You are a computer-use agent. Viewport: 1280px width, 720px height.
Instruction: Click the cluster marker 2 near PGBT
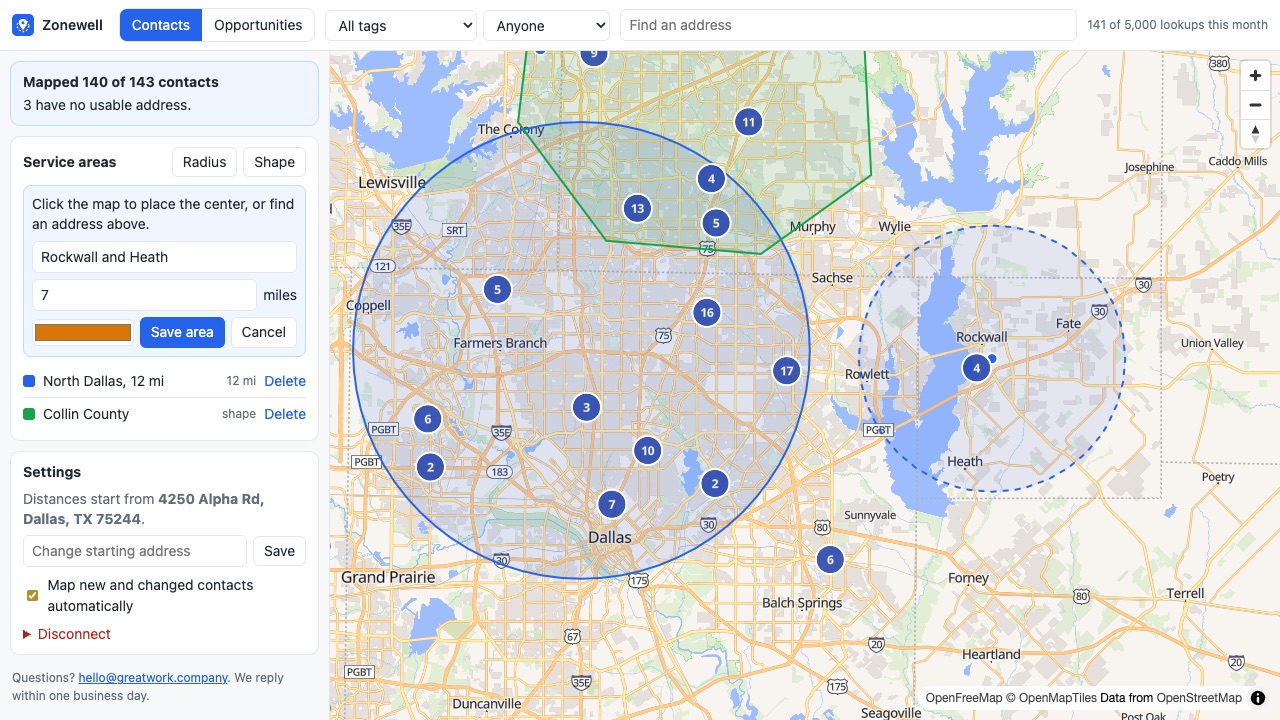tap(430, 467)
